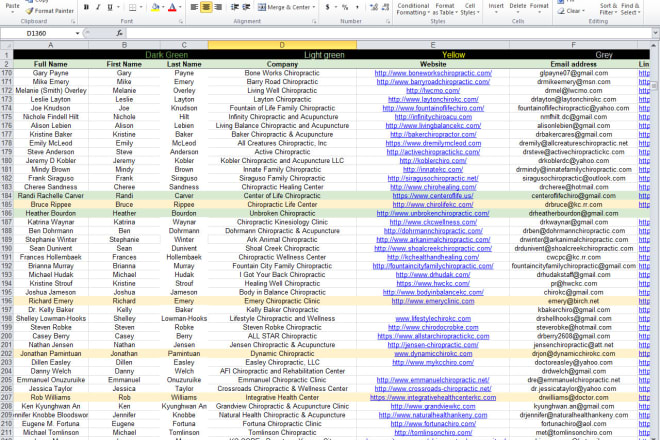
Task: Open Format cells menu
Action: click(539, 8)
